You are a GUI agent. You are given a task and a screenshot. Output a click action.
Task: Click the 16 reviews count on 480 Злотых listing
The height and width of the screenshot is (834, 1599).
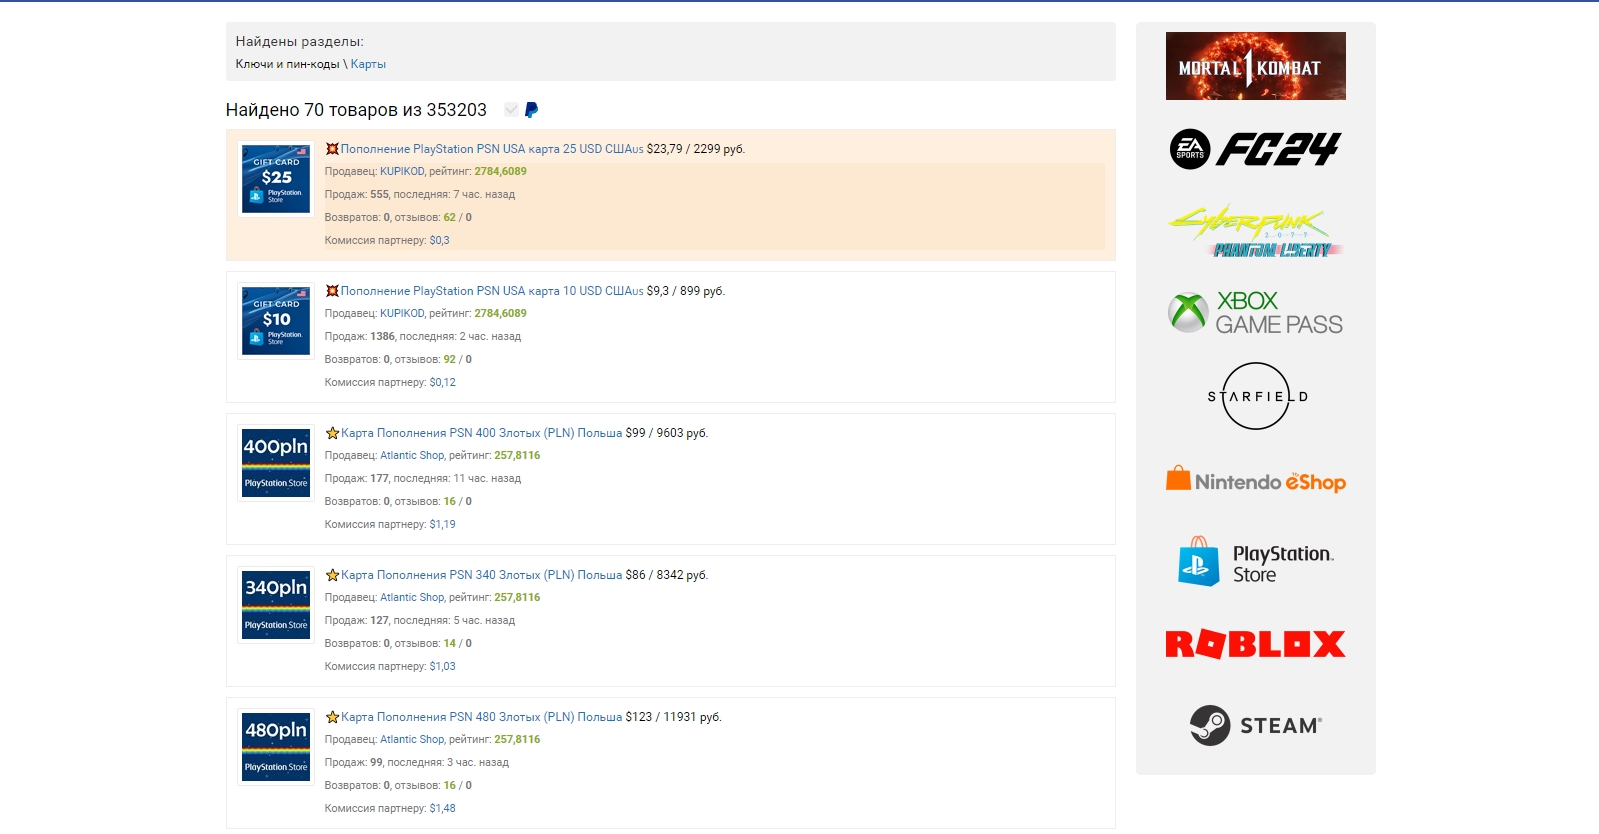coord(450,786)
